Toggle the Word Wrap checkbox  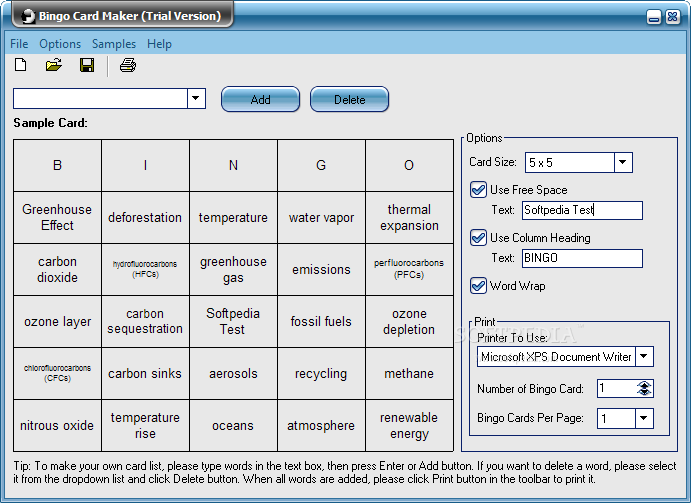478,286
